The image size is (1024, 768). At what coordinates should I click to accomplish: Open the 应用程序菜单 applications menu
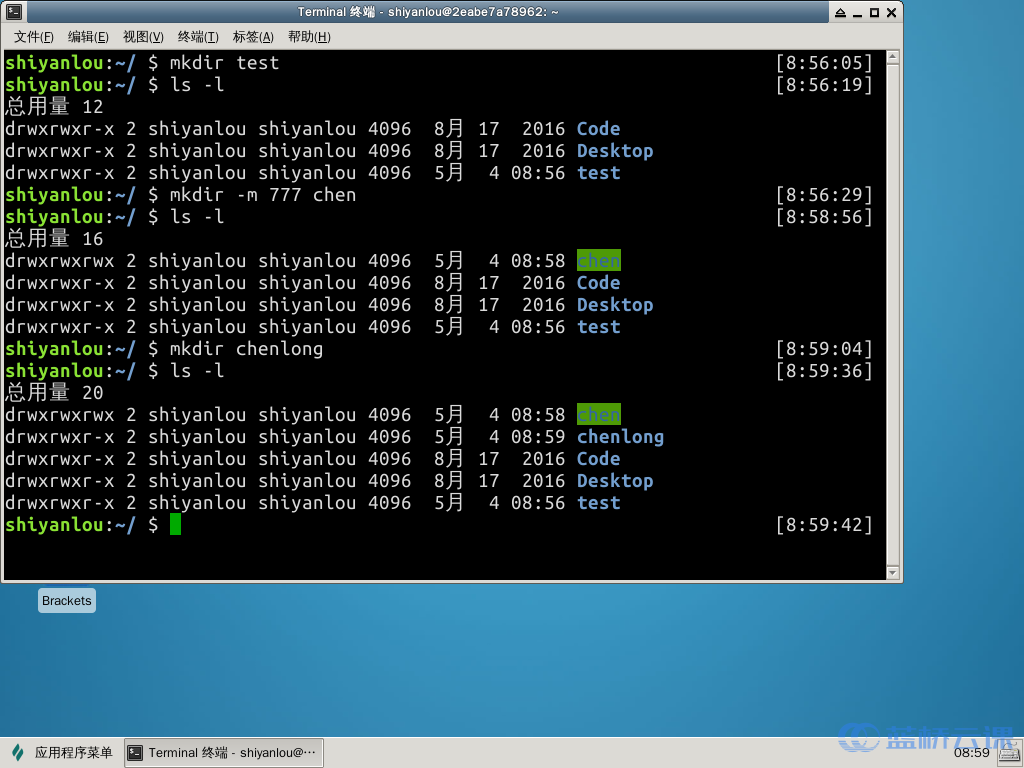coord(62,753)
